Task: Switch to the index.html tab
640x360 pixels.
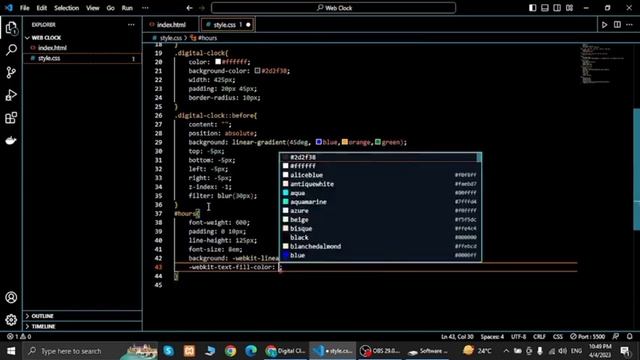Action: [170, 25]
